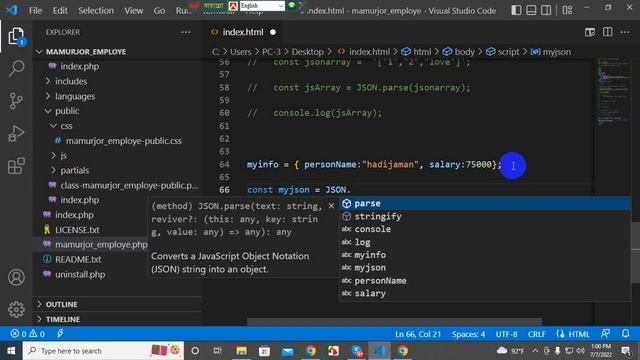This screenshot has height=360, width=640.
Task: Open the Extensions view
Action: (16, 166)
